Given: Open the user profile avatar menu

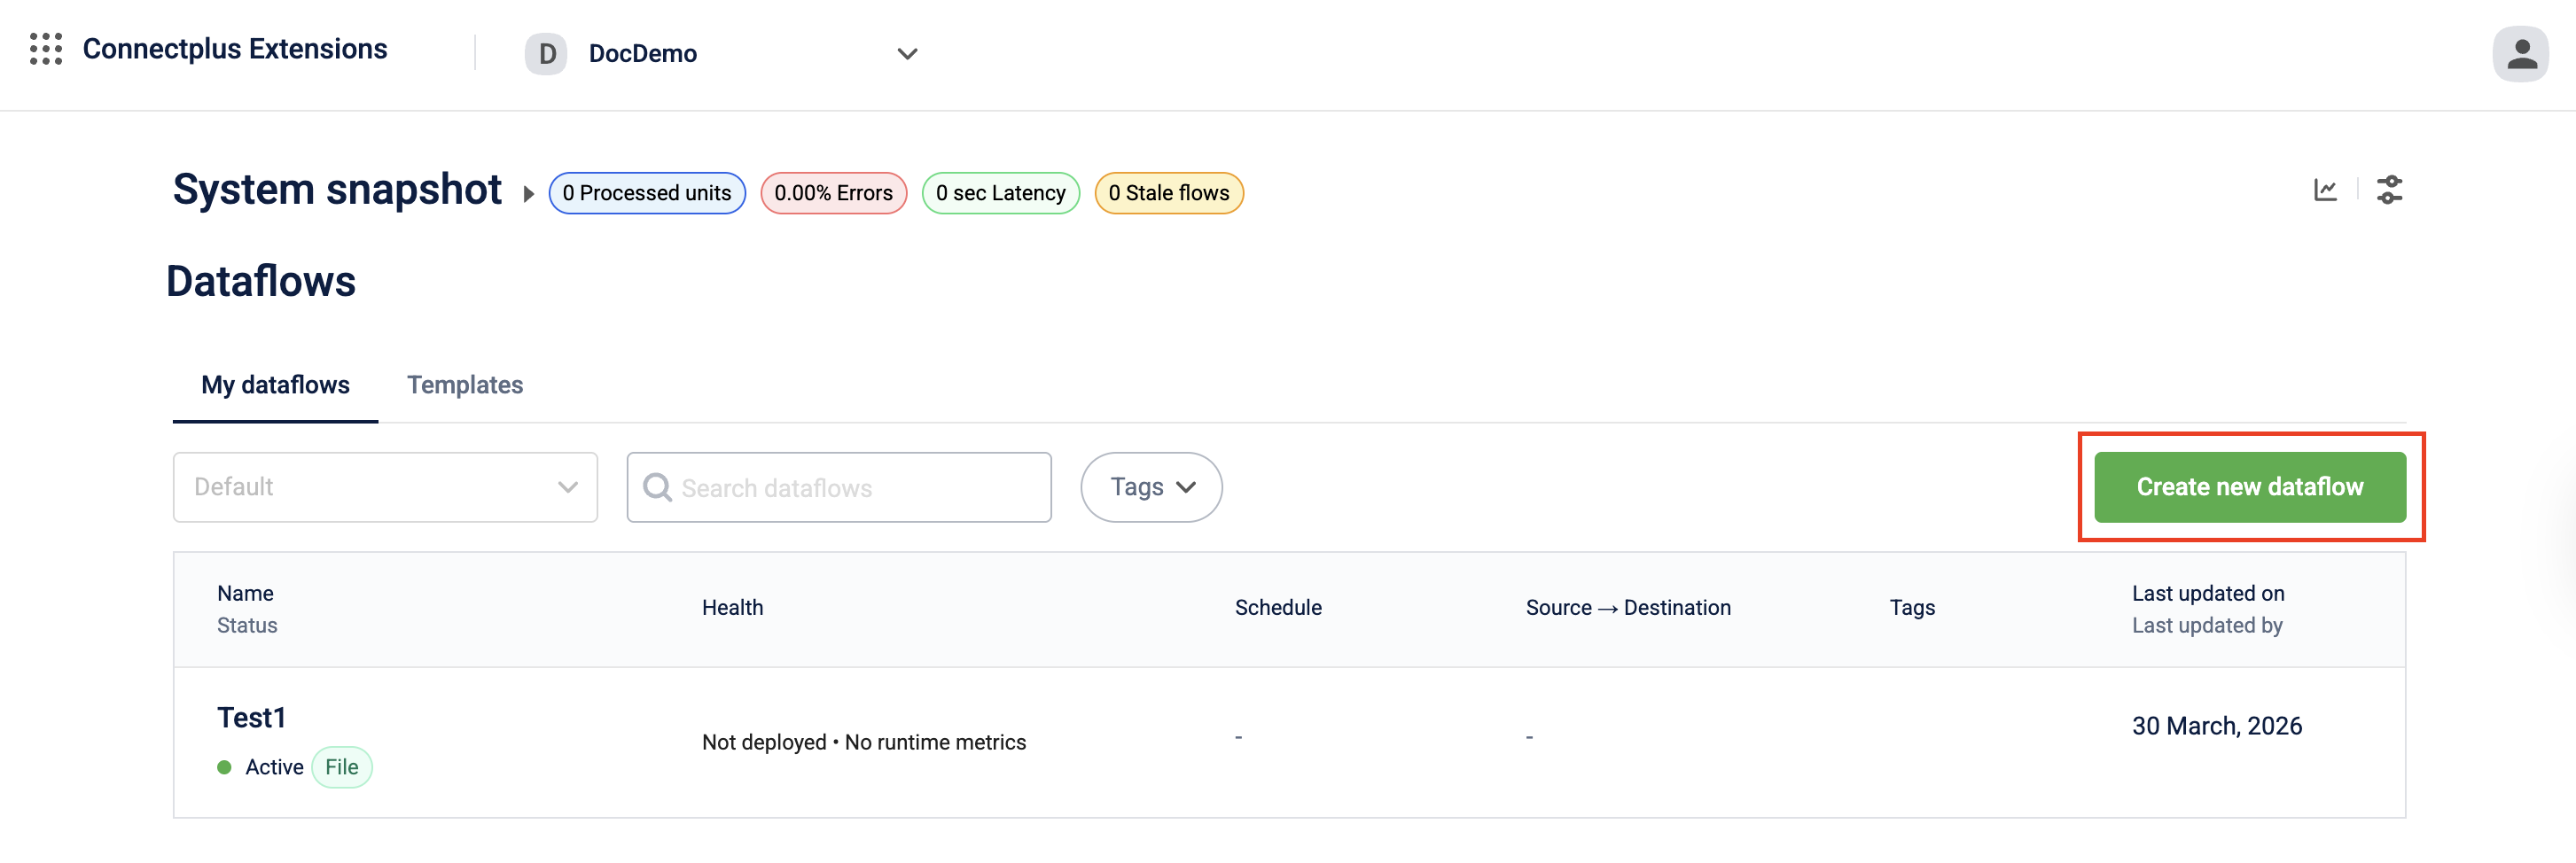Looking at the screenshot, I should 2520,54.
